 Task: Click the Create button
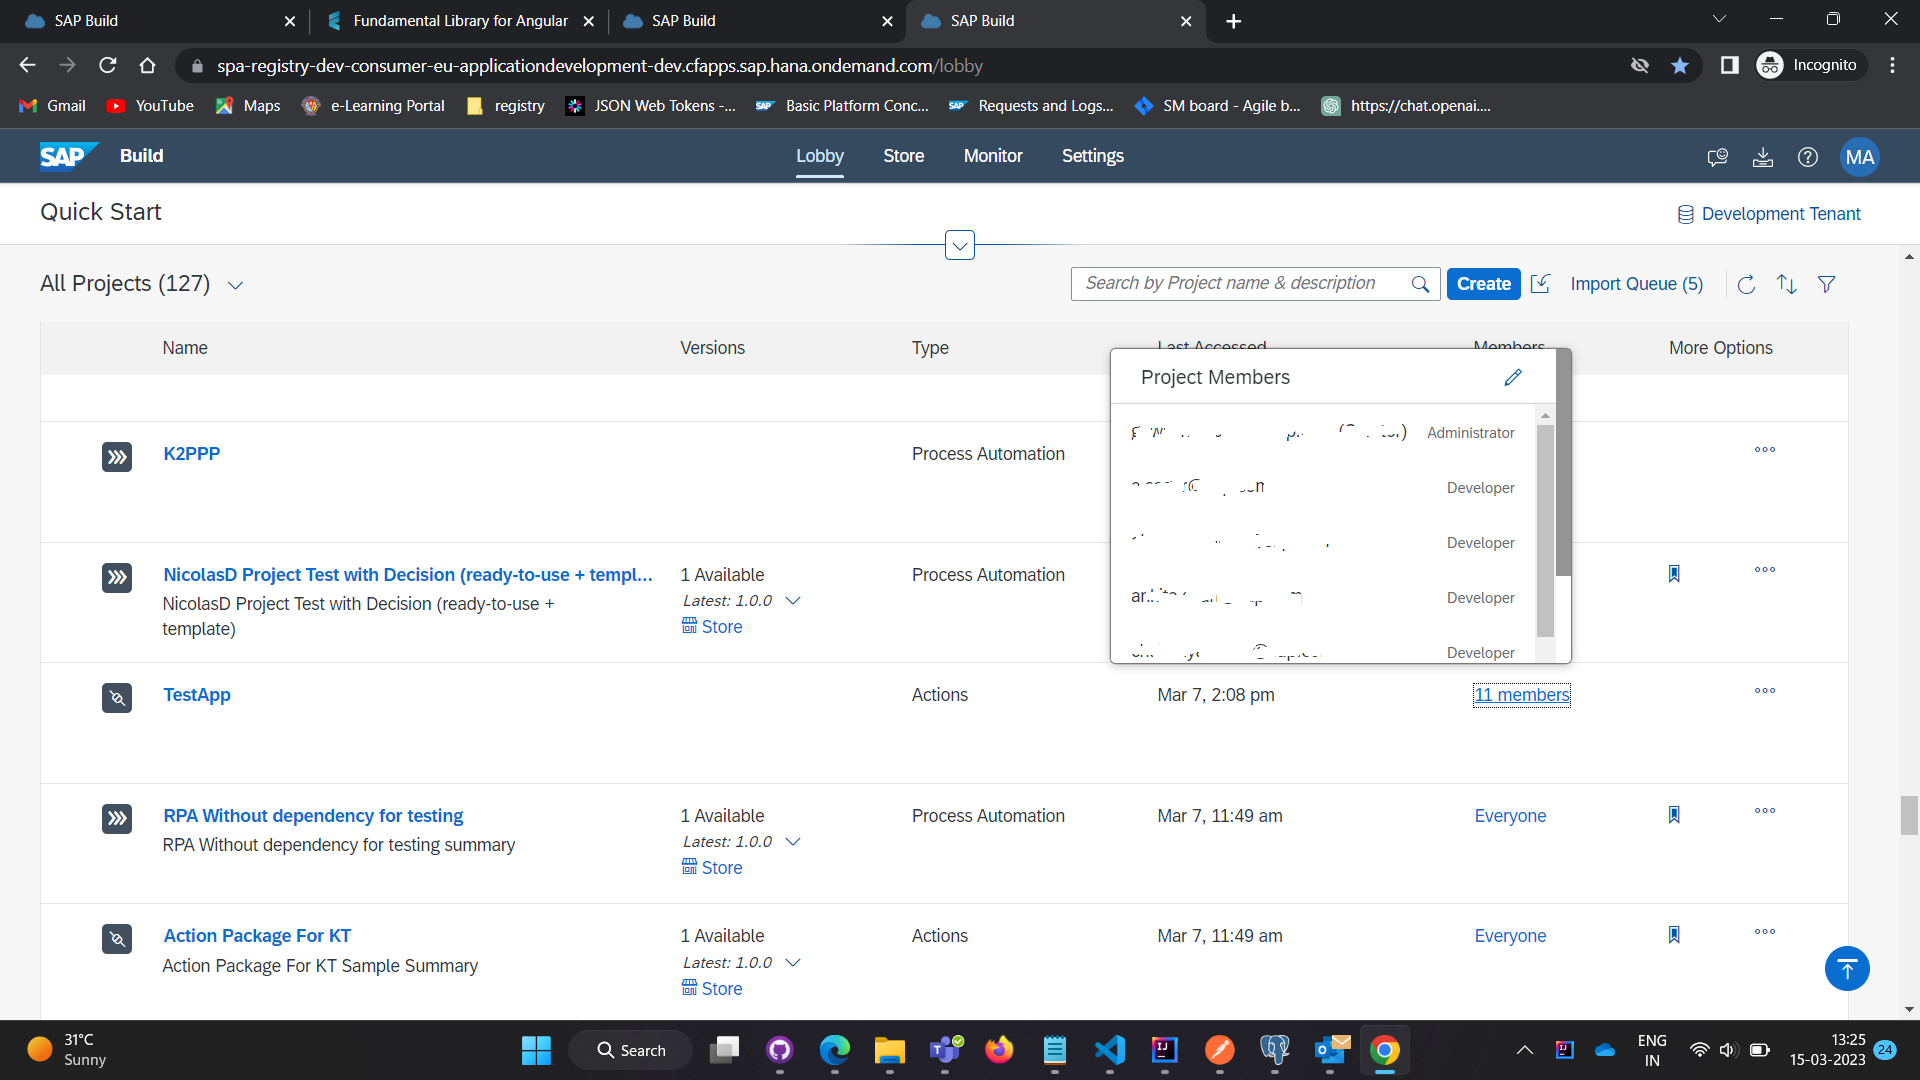1483,284
